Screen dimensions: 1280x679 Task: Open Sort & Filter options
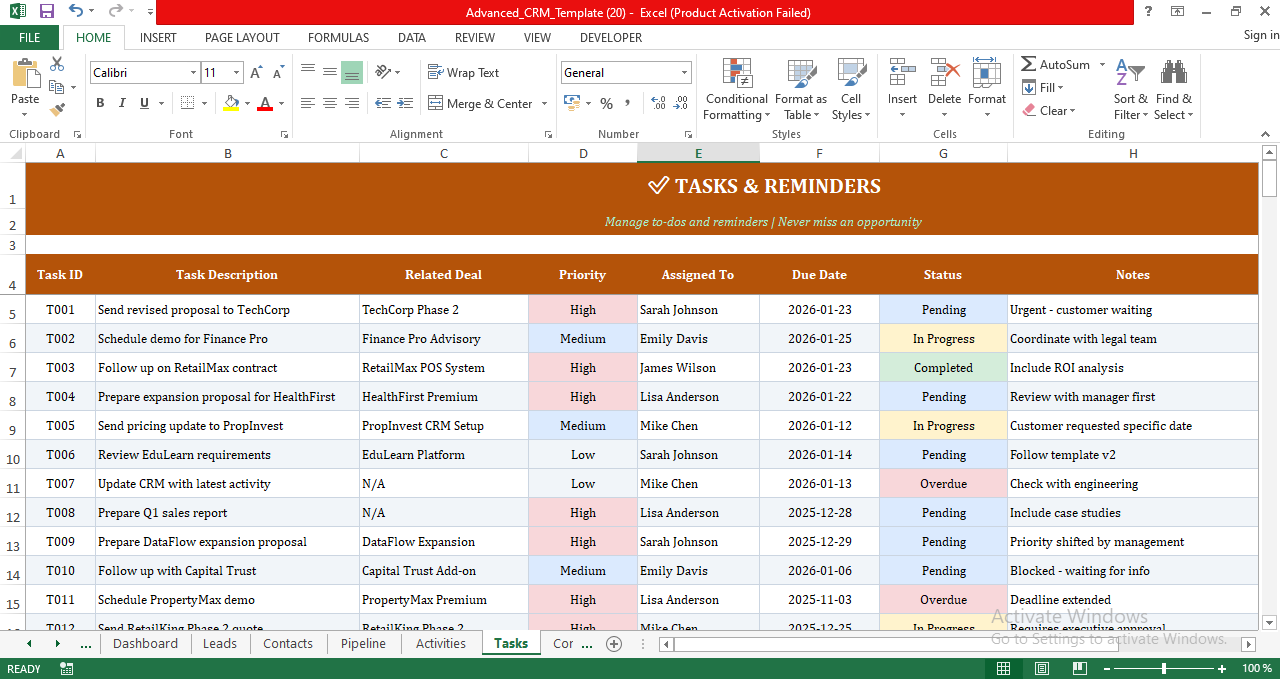click(1131, 90)
